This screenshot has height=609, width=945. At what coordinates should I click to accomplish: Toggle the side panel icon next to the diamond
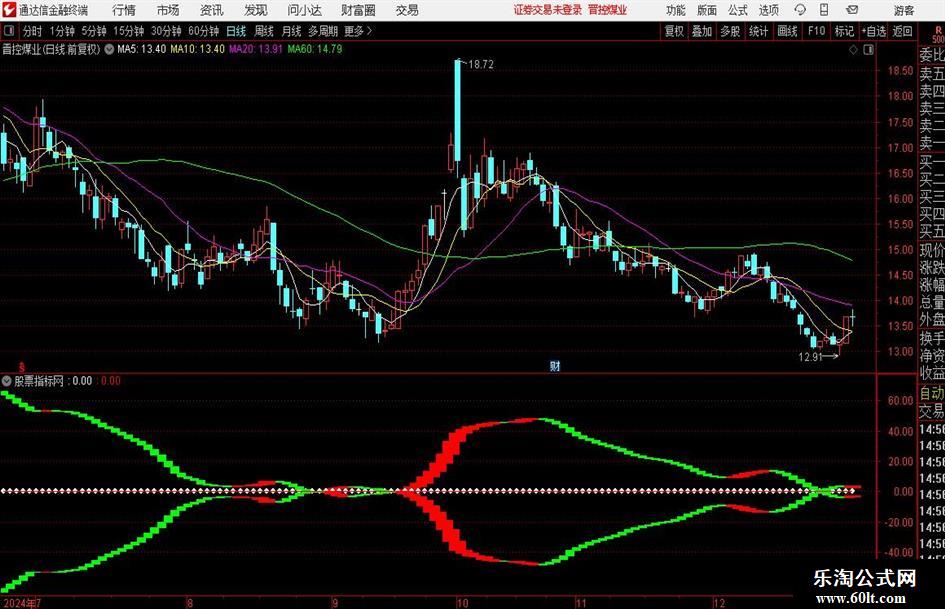868,50
